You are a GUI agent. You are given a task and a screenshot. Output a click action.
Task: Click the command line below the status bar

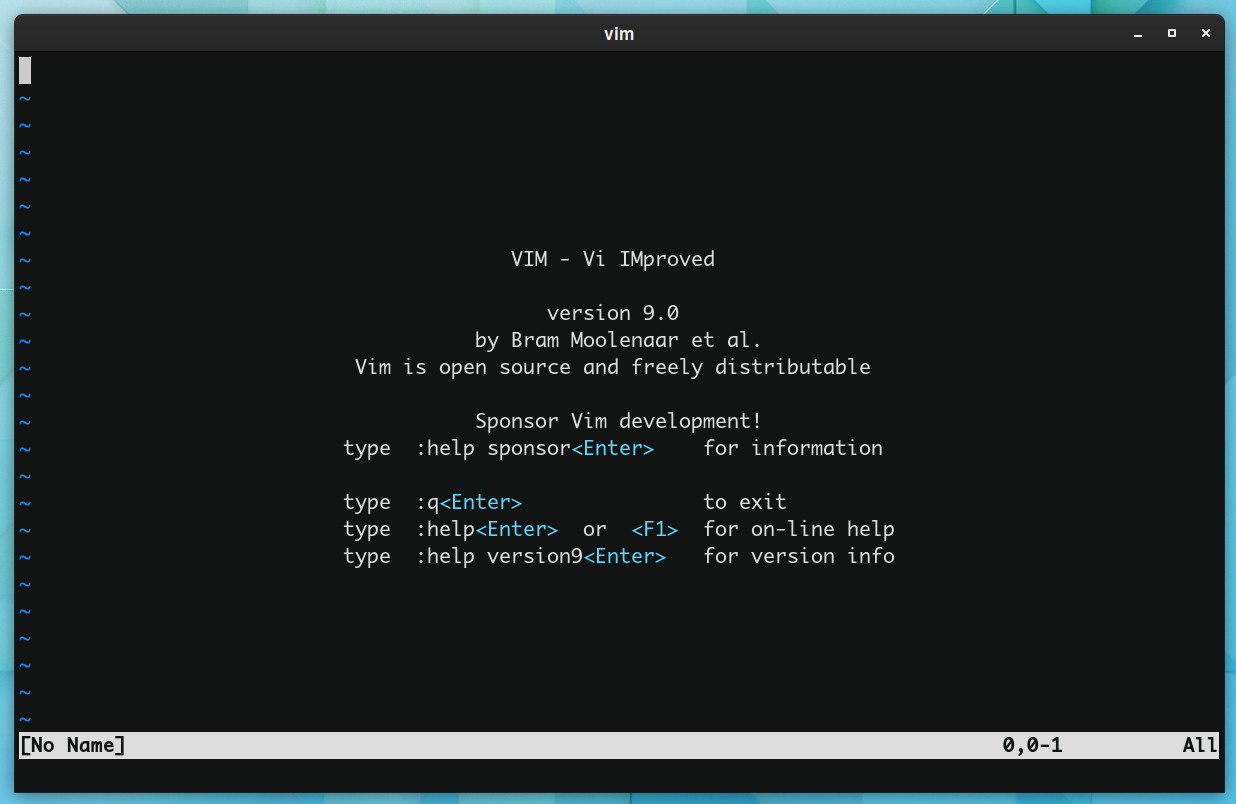coord(619,772)
